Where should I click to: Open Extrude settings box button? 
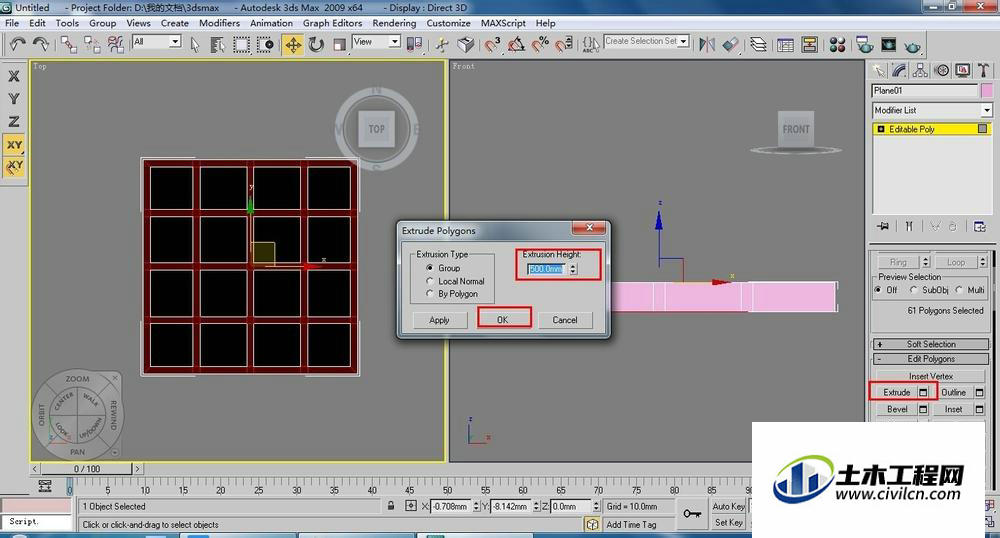click(x=923, y=393)
